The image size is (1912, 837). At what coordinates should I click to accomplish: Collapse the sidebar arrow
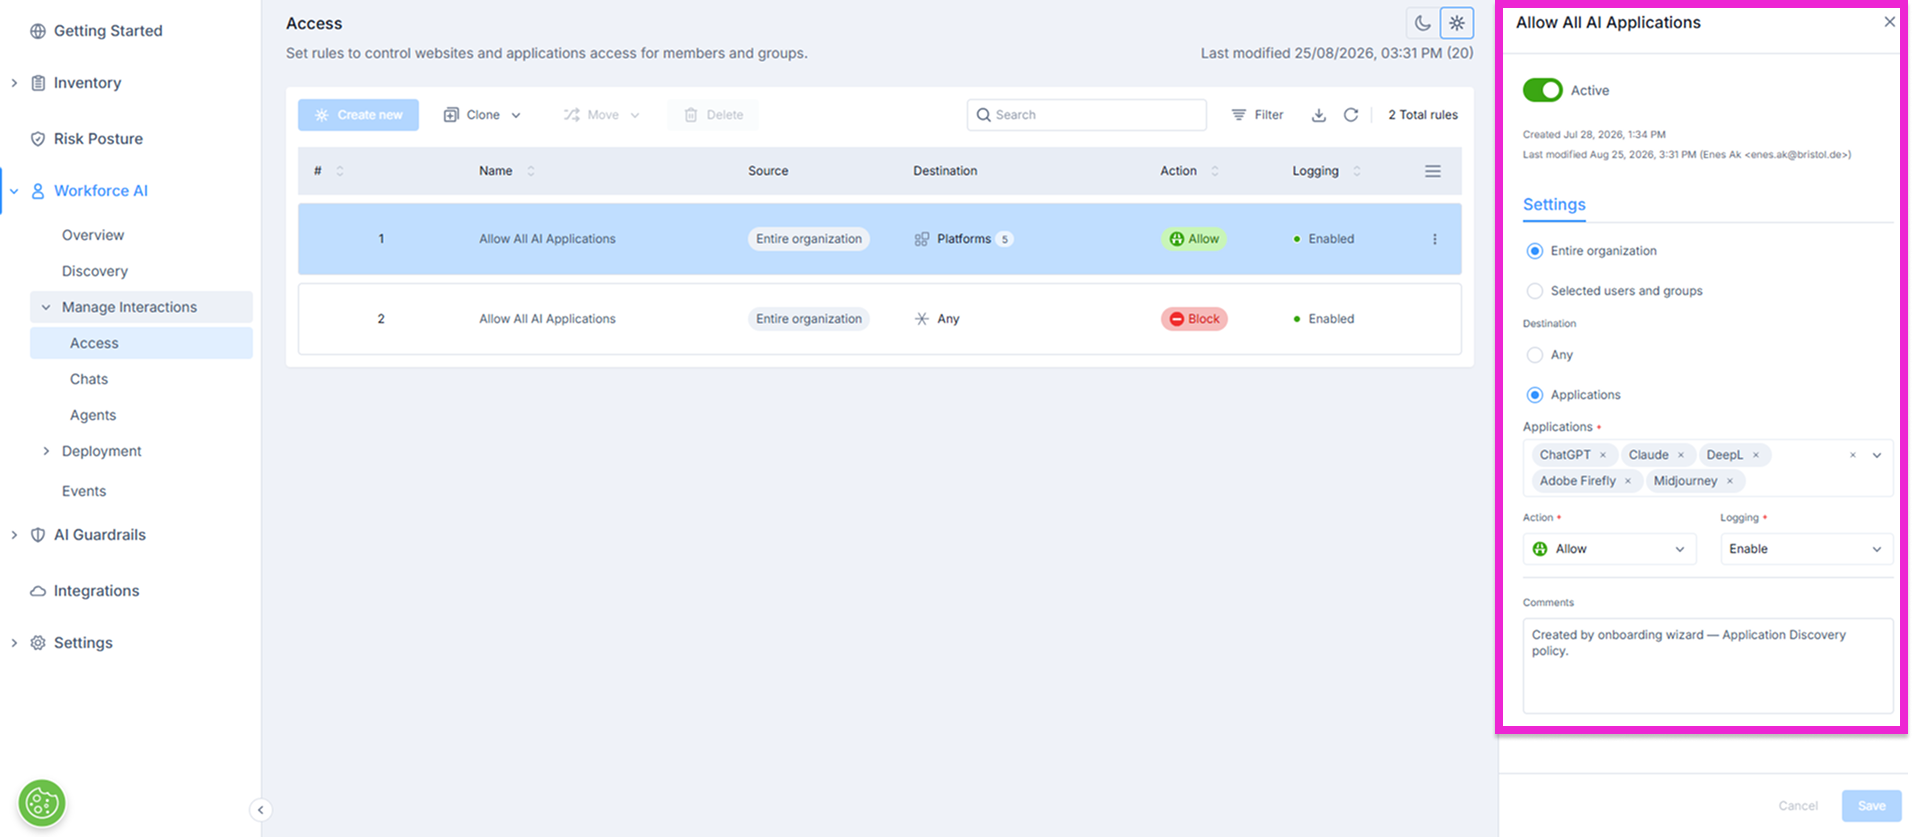tap(260, 810)
